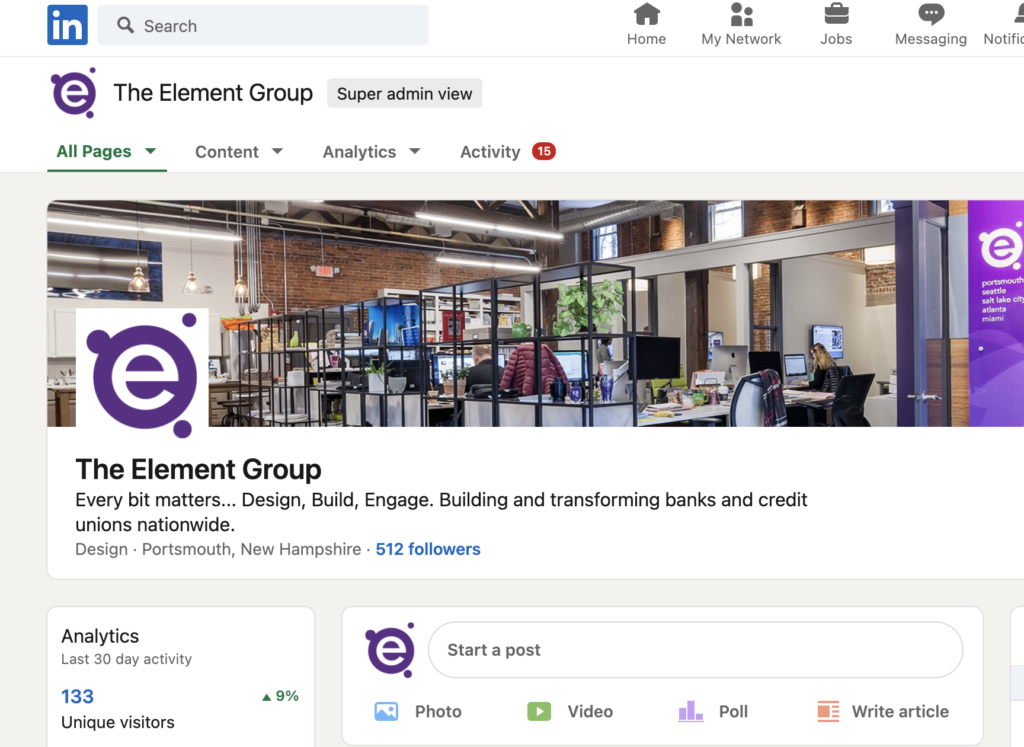Click the Start a post box
Image resolution: width=1024 pixels, height=747 pixels.
(x=696, y=650)
